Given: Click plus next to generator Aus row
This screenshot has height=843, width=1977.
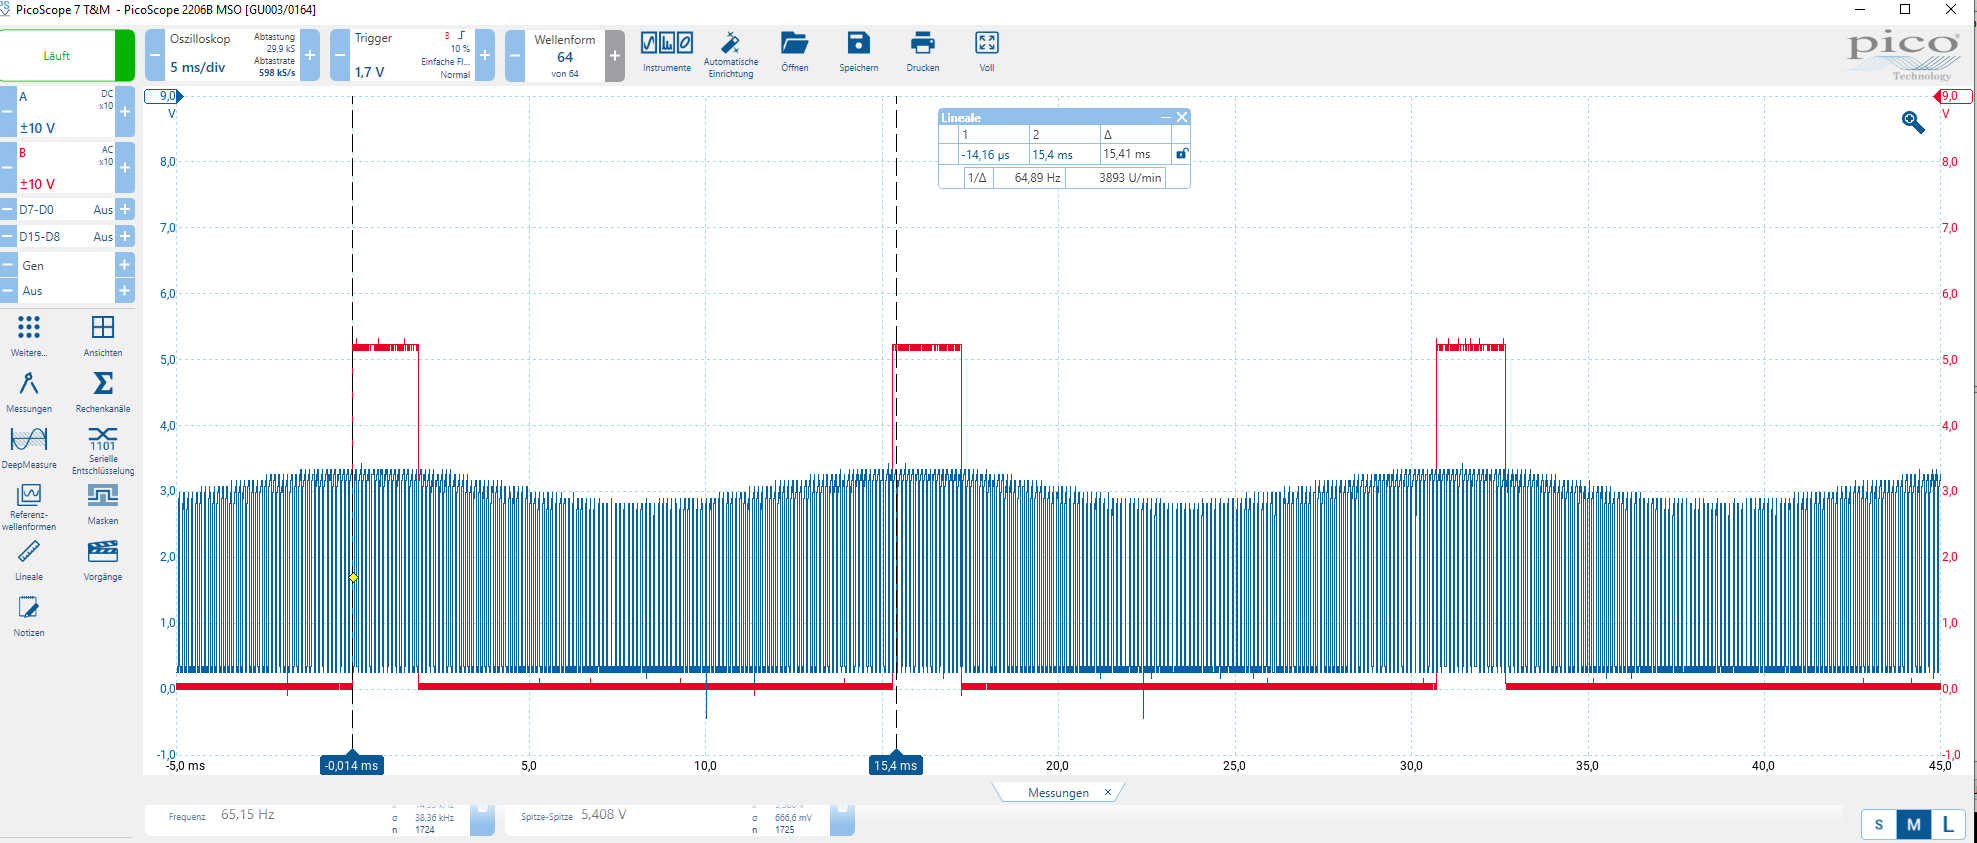Looking at the screenshot, I should pyautogui.click(x=125, y=291).
